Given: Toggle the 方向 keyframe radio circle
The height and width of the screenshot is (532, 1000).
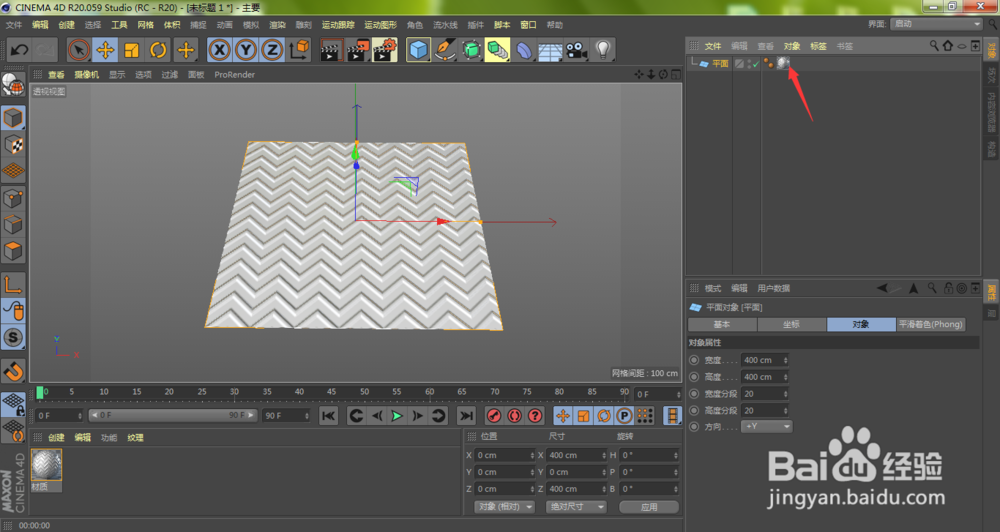Looking at the screenshot, I should 695,426.
